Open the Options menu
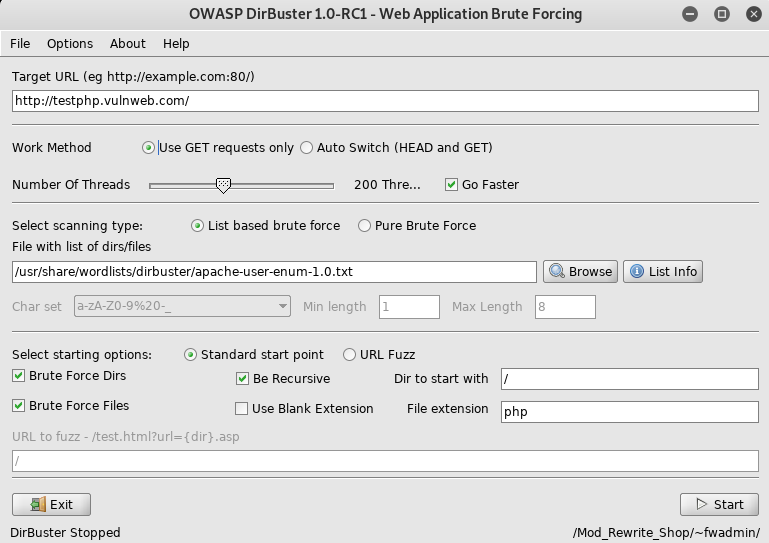Viewport: 769px width, 543px height. (x=70, y=44)
